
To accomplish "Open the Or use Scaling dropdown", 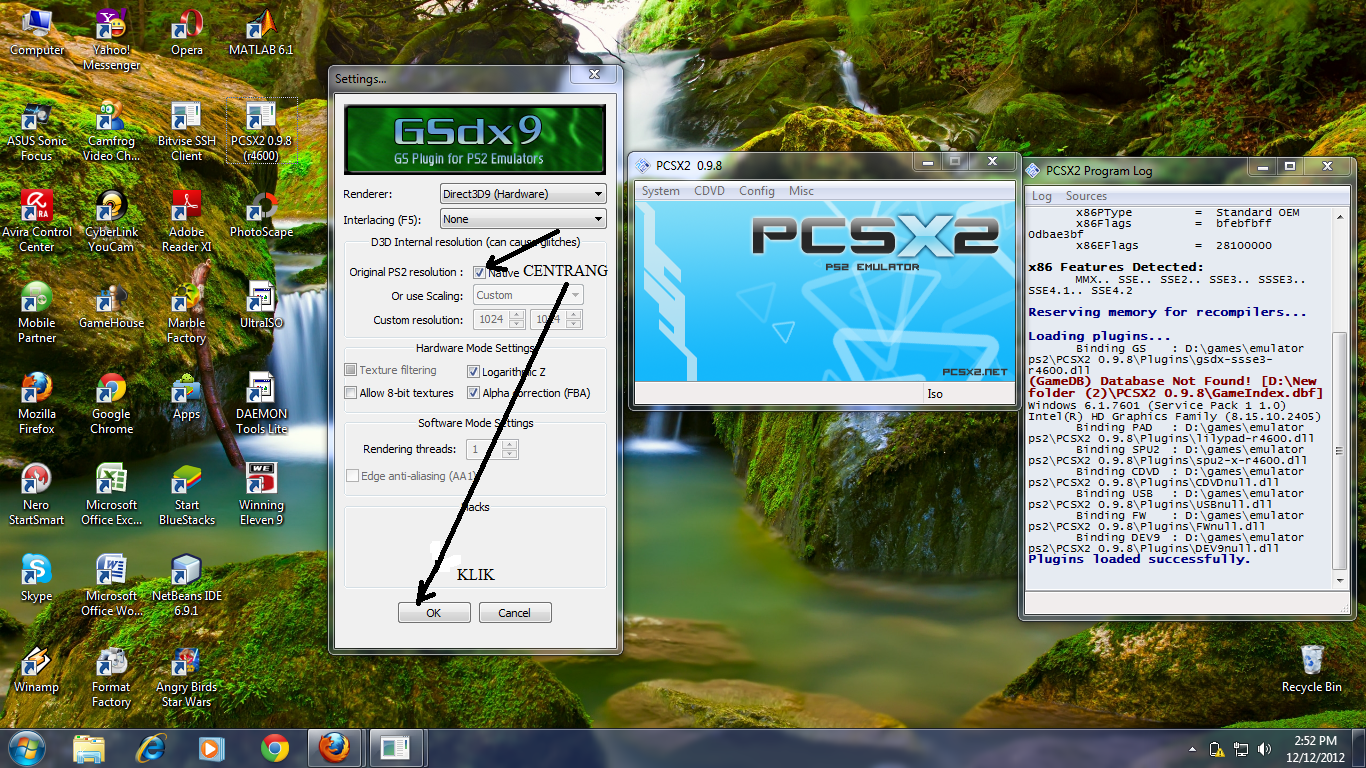I will pyautogui.click(x=527, y=295).
